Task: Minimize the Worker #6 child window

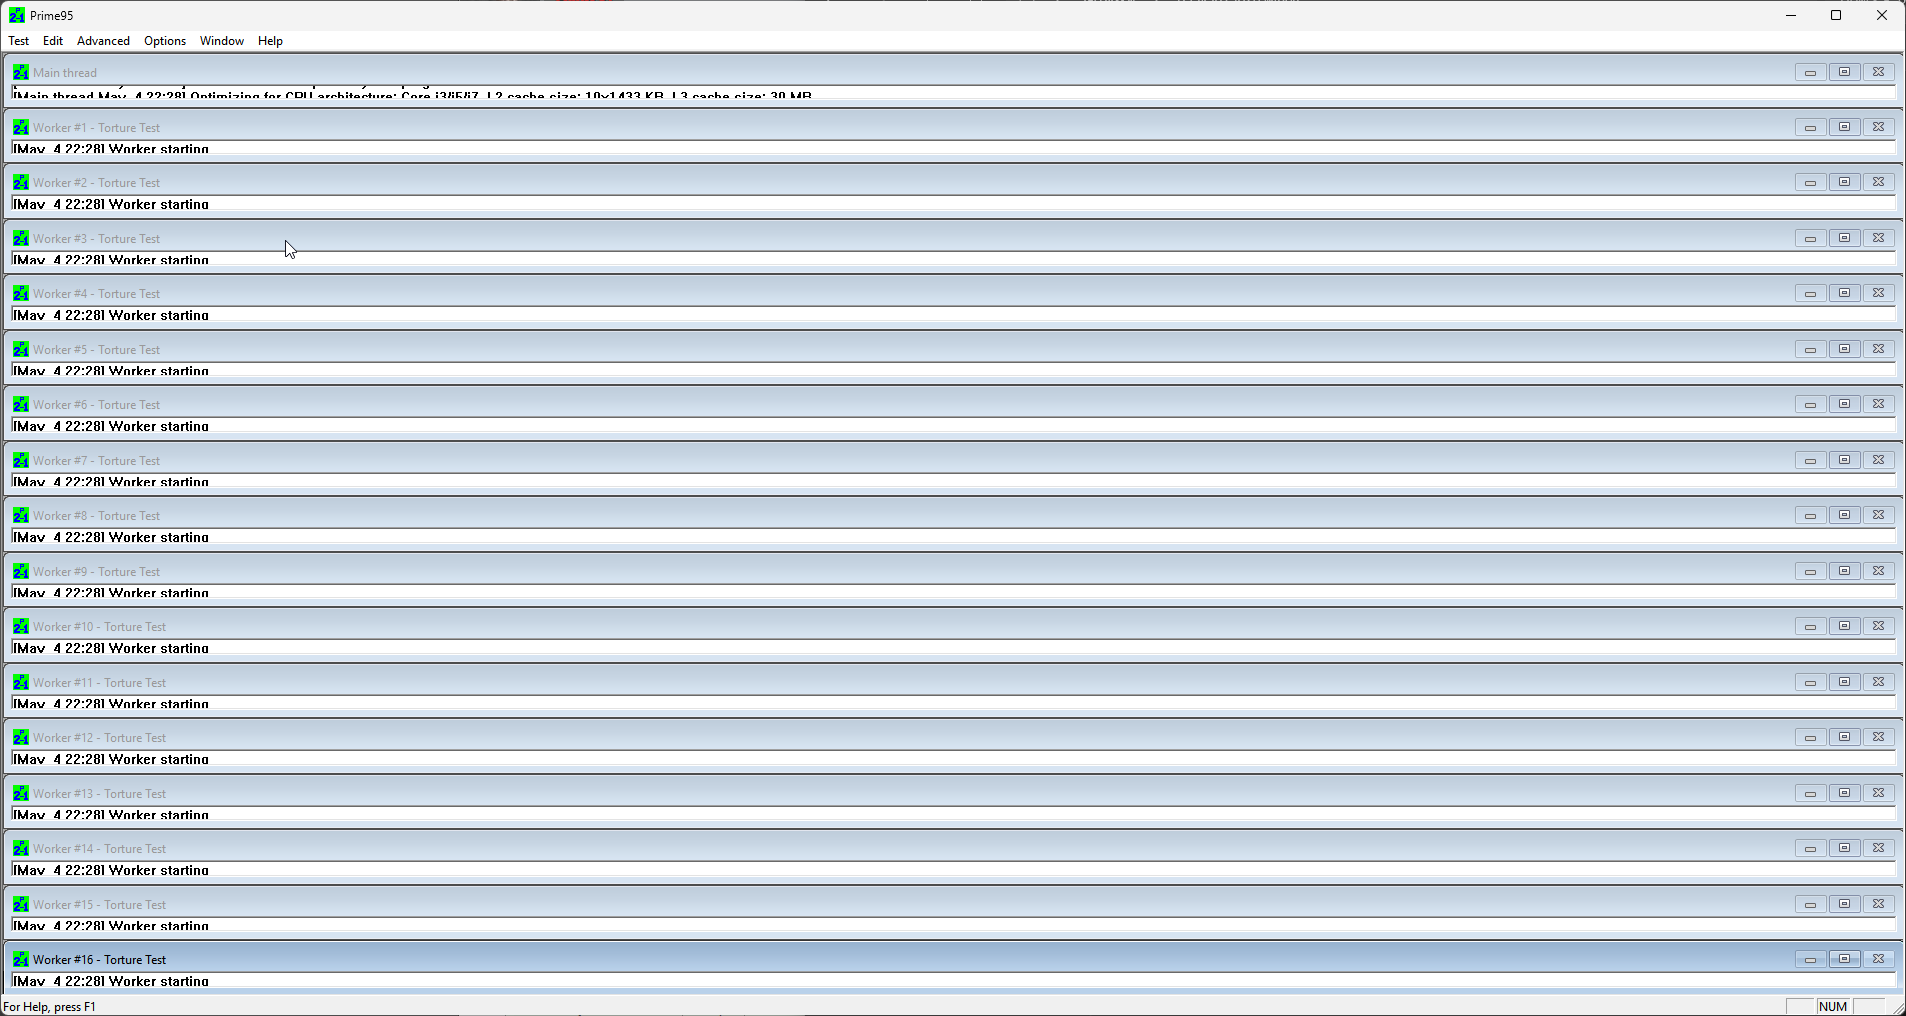Action: click(x=1810, y=404)
